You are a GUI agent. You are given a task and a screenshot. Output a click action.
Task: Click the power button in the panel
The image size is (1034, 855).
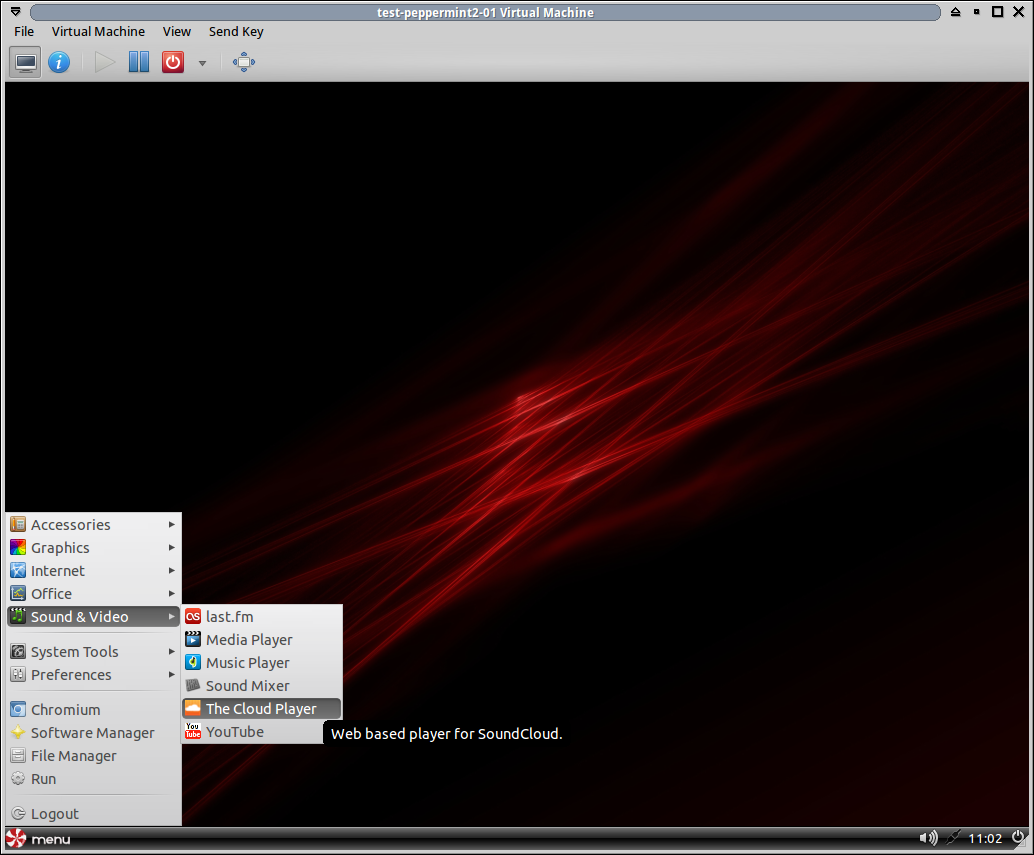1018,838
